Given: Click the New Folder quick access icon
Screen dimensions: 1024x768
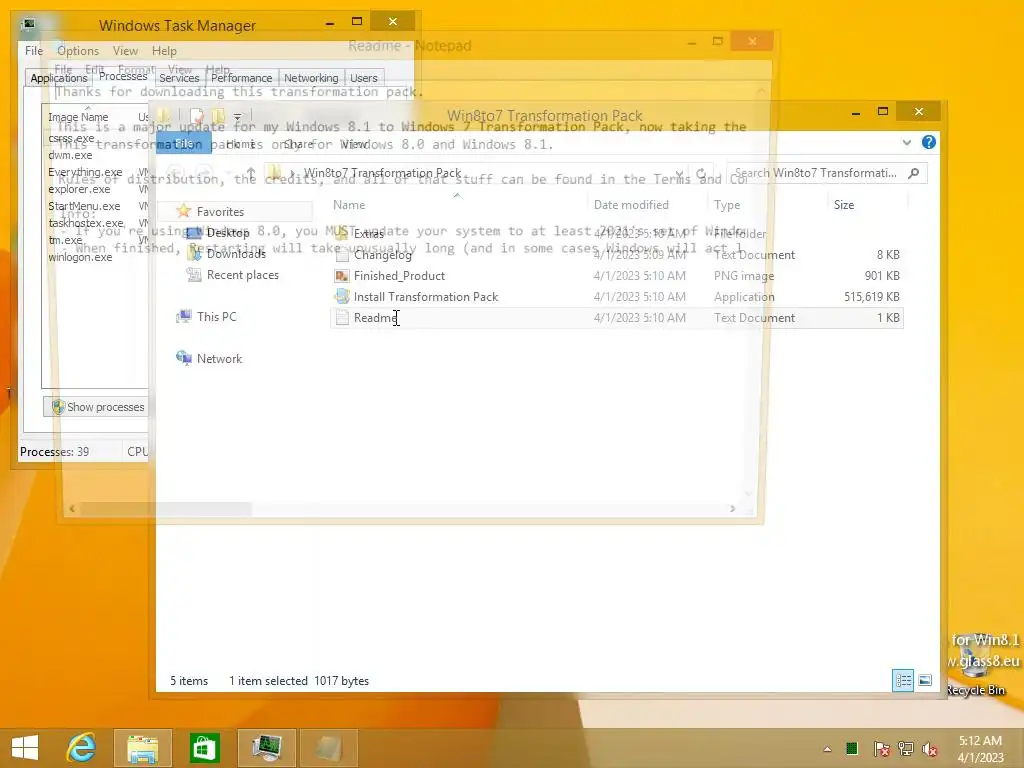Looking at the screenshot, I should point(218,116).
